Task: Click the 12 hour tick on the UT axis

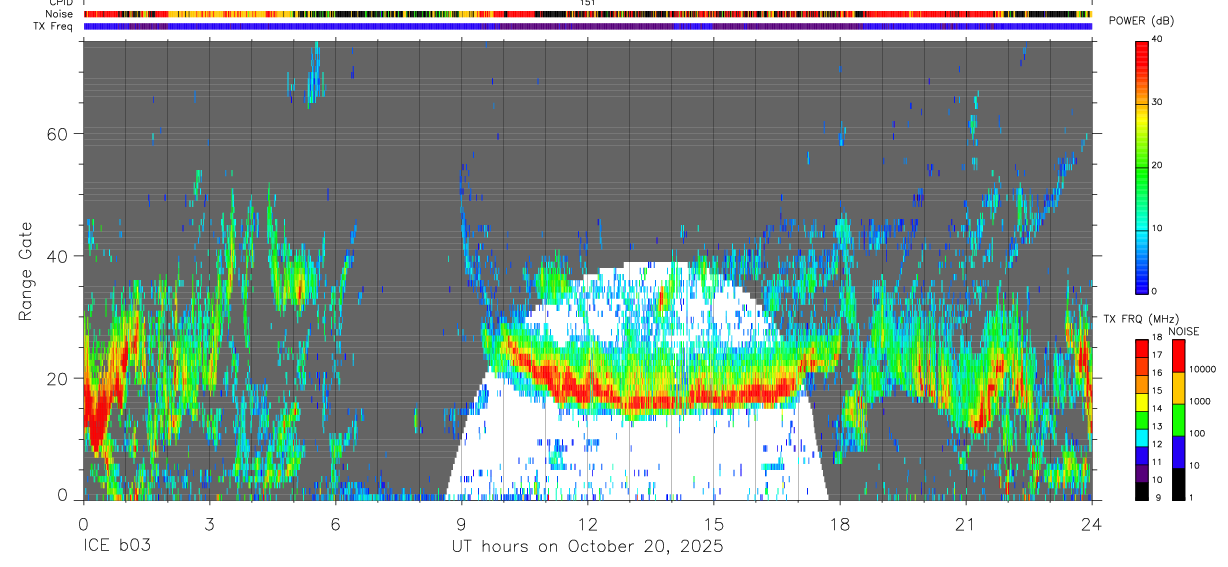Action: coord(588,523)
